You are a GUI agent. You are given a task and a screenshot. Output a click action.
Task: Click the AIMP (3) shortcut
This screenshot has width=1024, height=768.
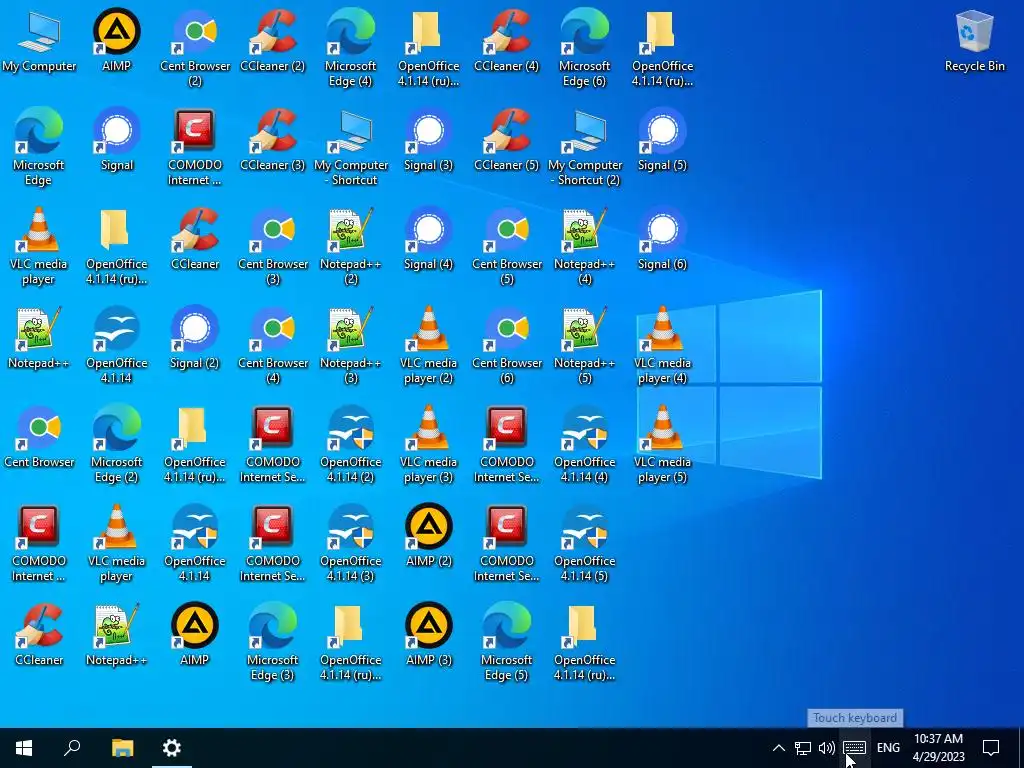pos(428,635)
